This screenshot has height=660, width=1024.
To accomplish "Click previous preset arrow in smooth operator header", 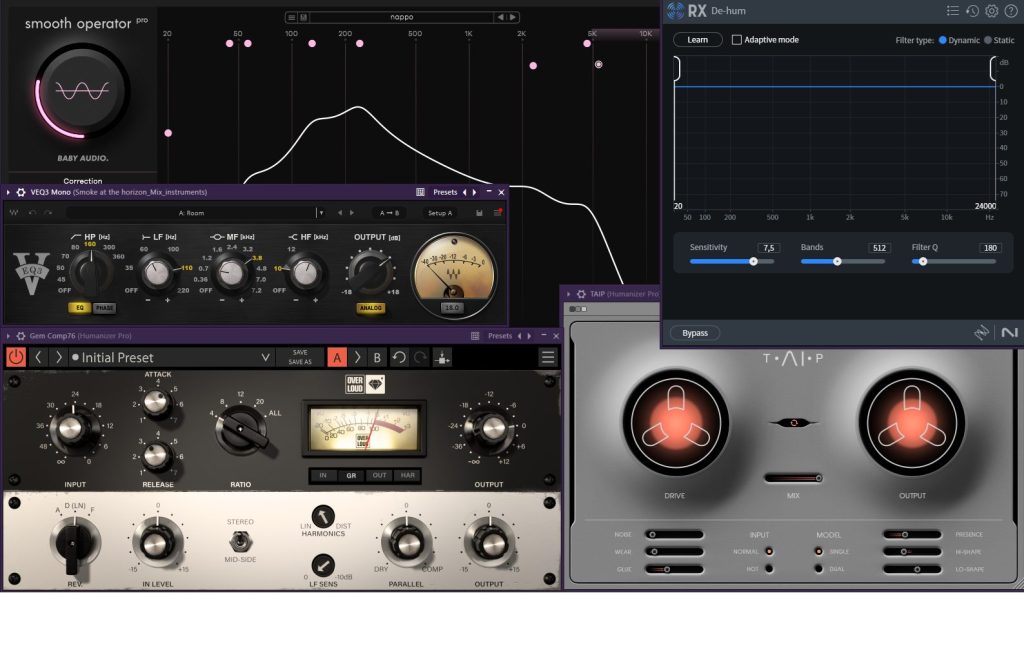I will tap(501, 17).
